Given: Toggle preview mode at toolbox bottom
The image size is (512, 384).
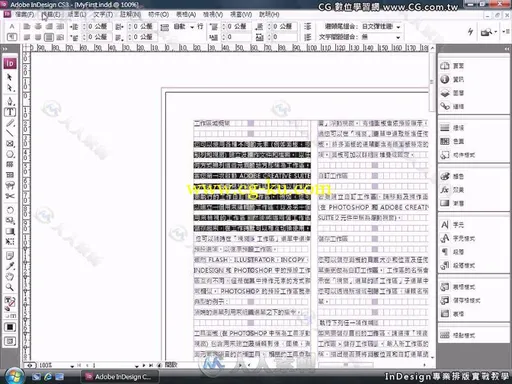Looking at the screenshot, I should [x=10, y=341].
